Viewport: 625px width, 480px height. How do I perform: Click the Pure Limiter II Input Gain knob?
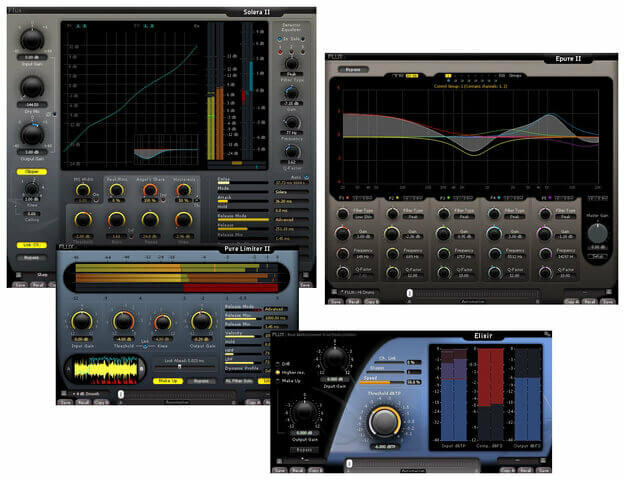82,321
